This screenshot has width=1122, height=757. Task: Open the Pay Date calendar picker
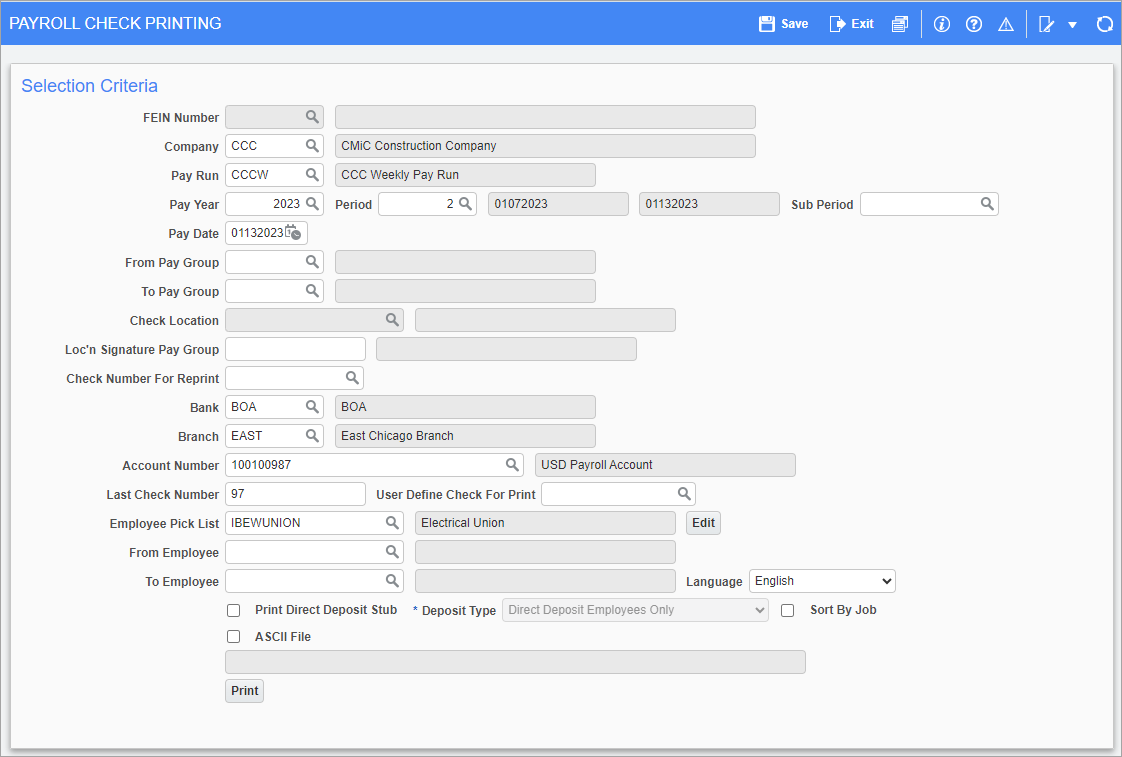point(293,233)
